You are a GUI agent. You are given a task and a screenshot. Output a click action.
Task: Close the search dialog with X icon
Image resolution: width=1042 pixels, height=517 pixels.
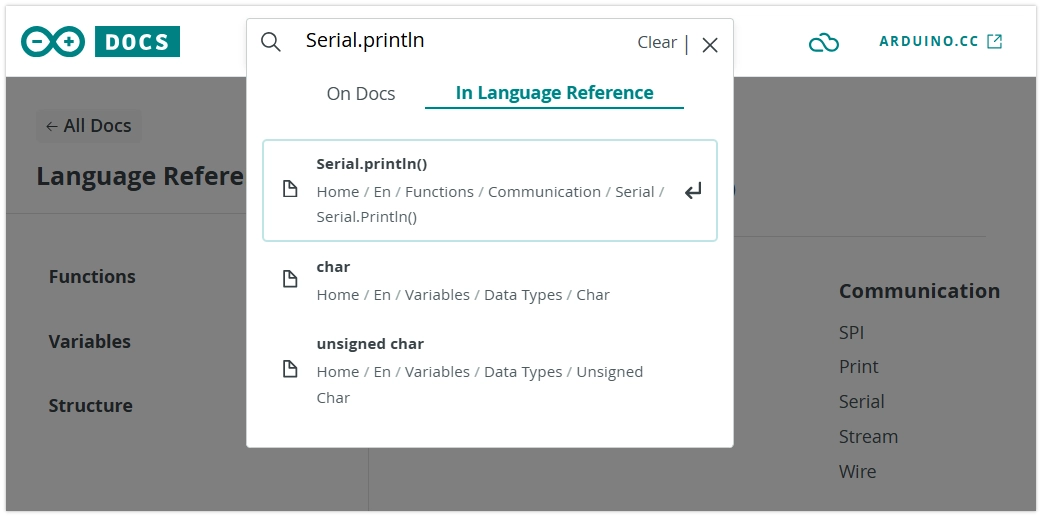pos(710,44)
